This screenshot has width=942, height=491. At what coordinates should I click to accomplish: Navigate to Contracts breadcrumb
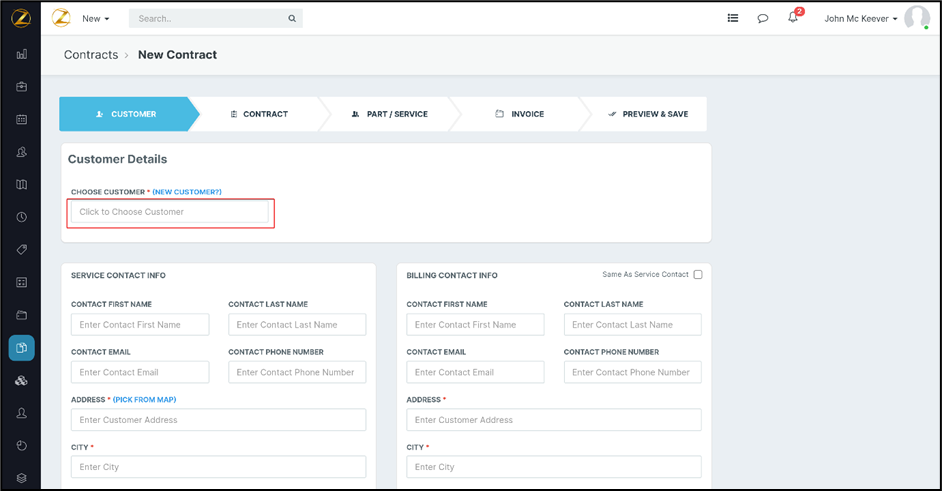click(91, 55)
